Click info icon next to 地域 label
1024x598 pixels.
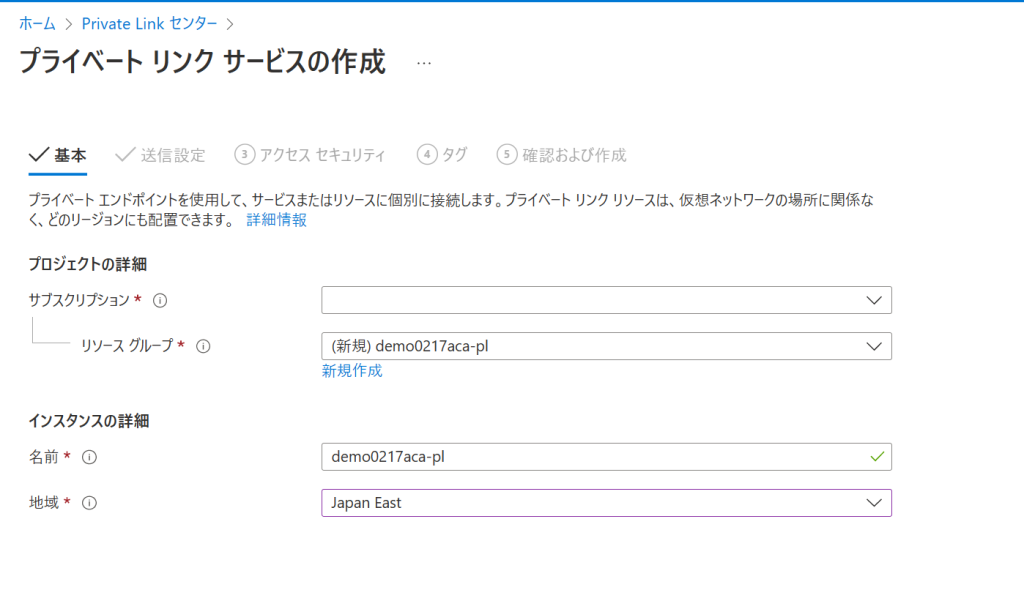[x=89, y=503]
